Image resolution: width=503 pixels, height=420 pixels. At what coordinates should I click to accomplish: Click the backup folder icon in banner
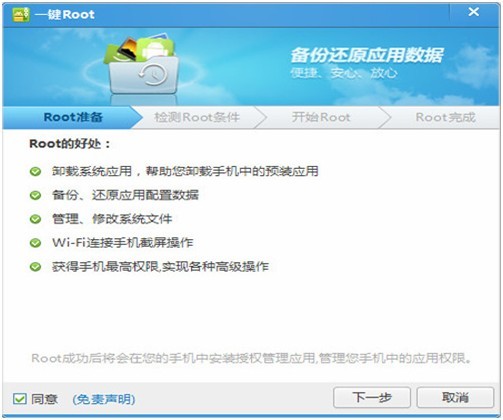[143, 65]
